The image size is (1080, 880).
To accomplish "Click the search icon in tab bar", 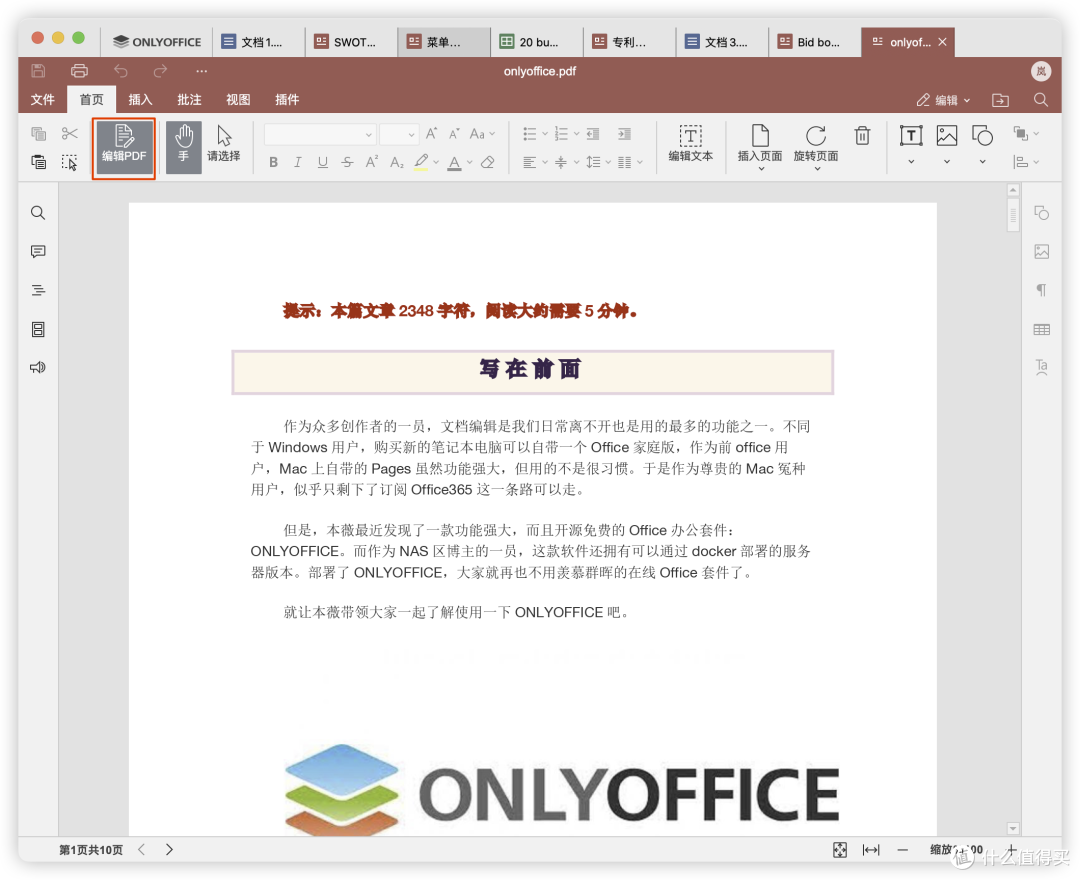I will (1041, 100).
